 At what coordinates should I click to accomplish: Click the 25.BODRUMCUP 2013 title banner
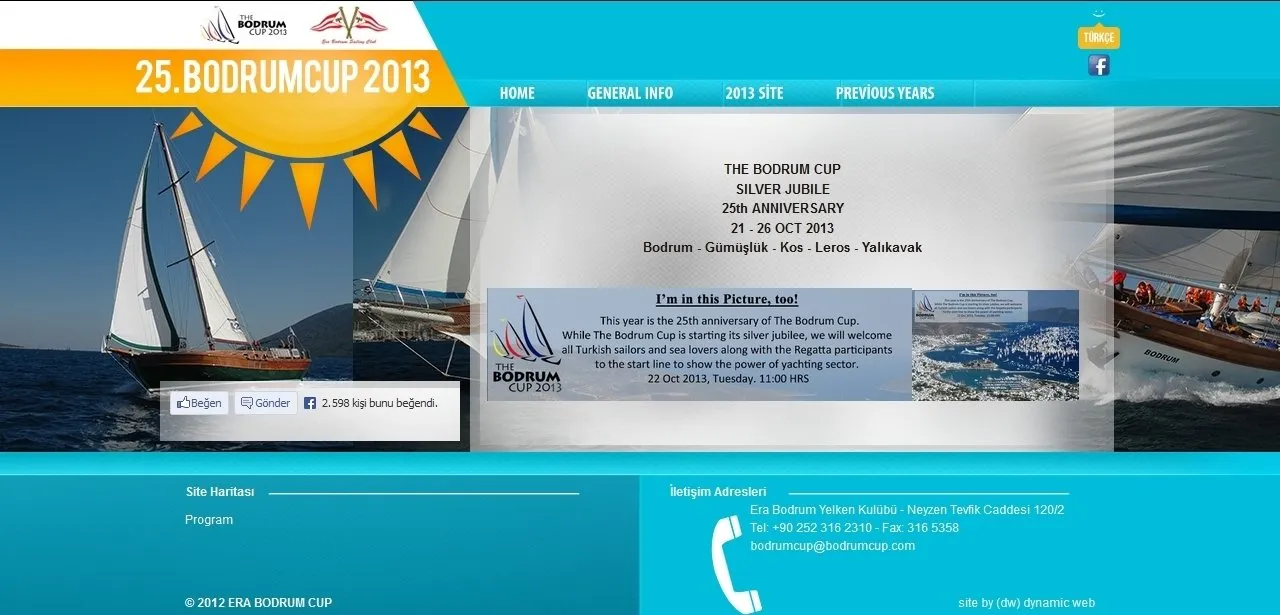point(283,78)
